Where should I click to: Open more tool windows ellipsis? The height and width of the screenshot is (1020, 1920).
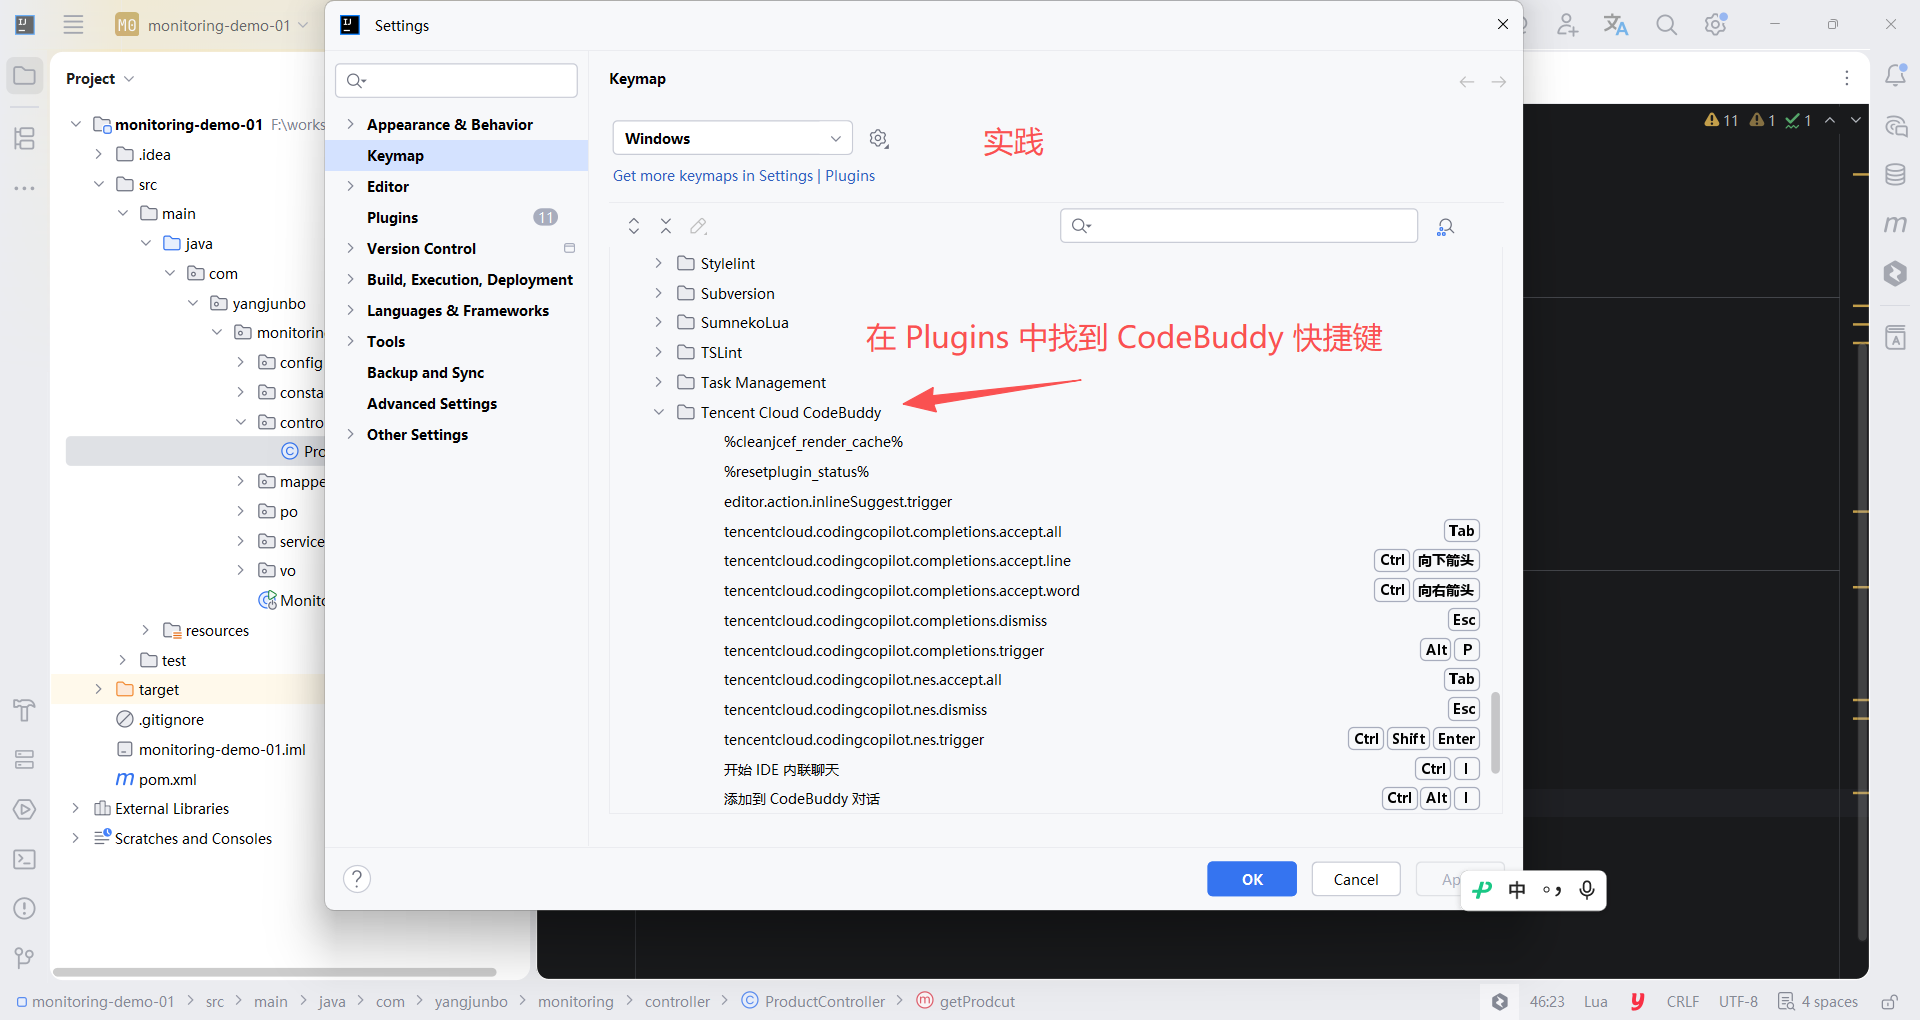[25, 188]
